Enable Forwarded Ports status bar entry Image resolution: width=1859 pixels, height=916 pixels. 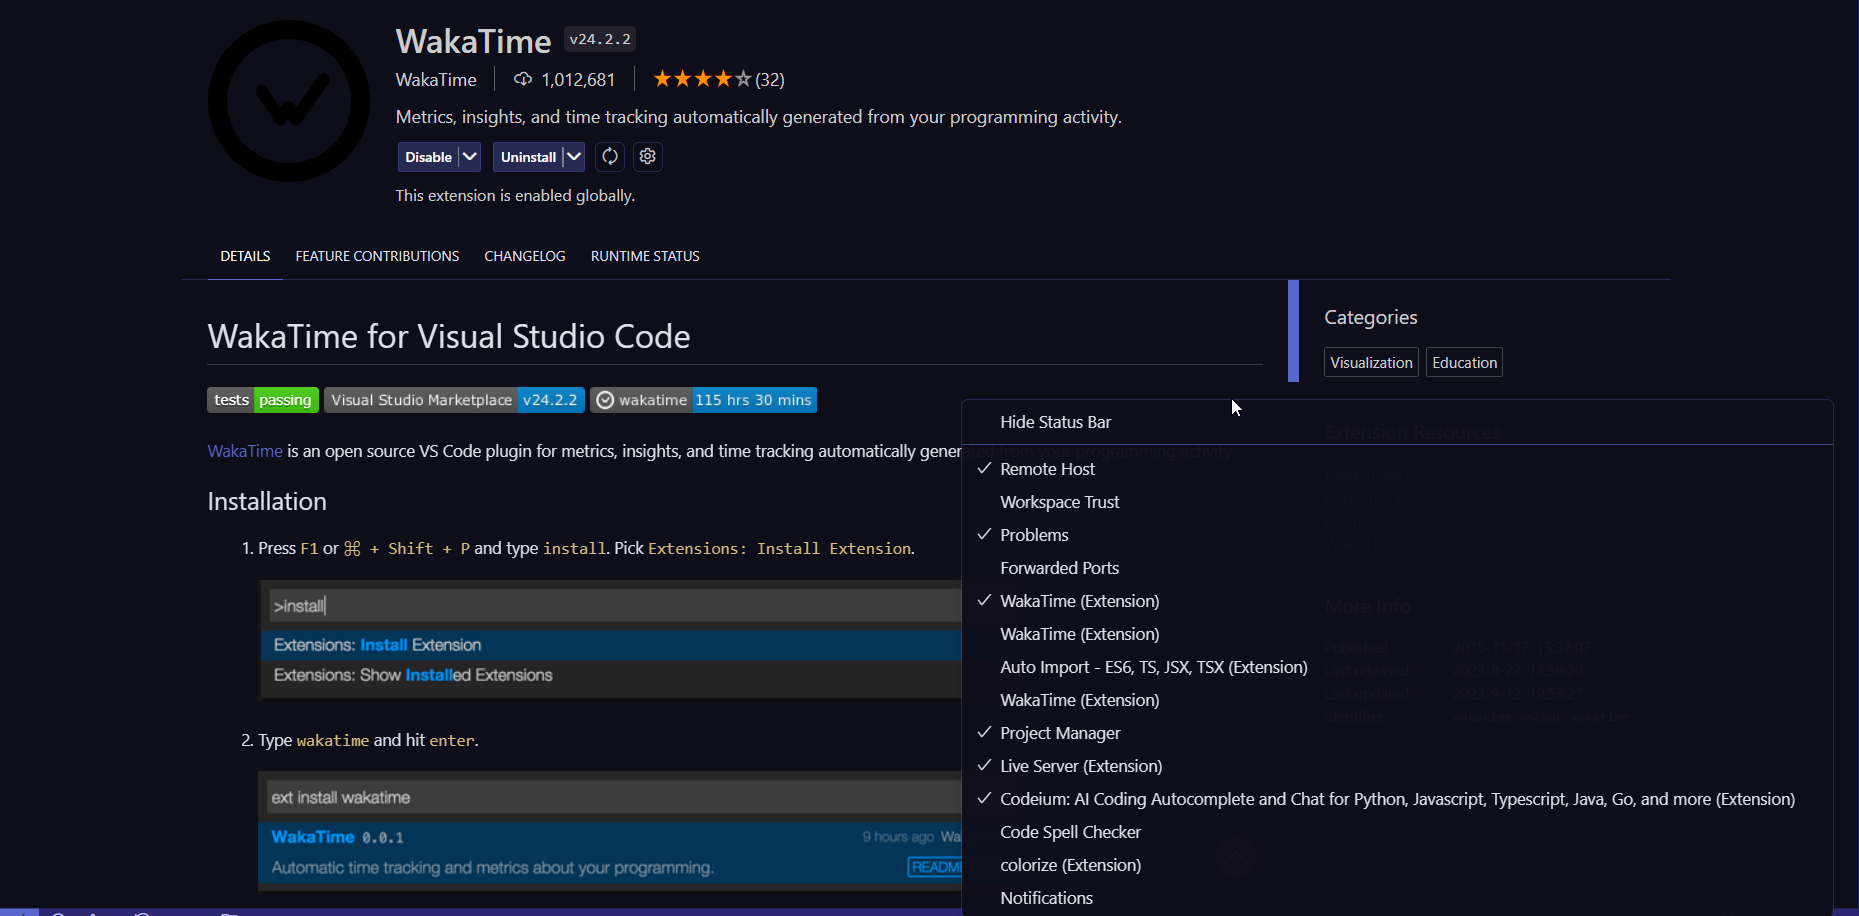point(1059,567)
